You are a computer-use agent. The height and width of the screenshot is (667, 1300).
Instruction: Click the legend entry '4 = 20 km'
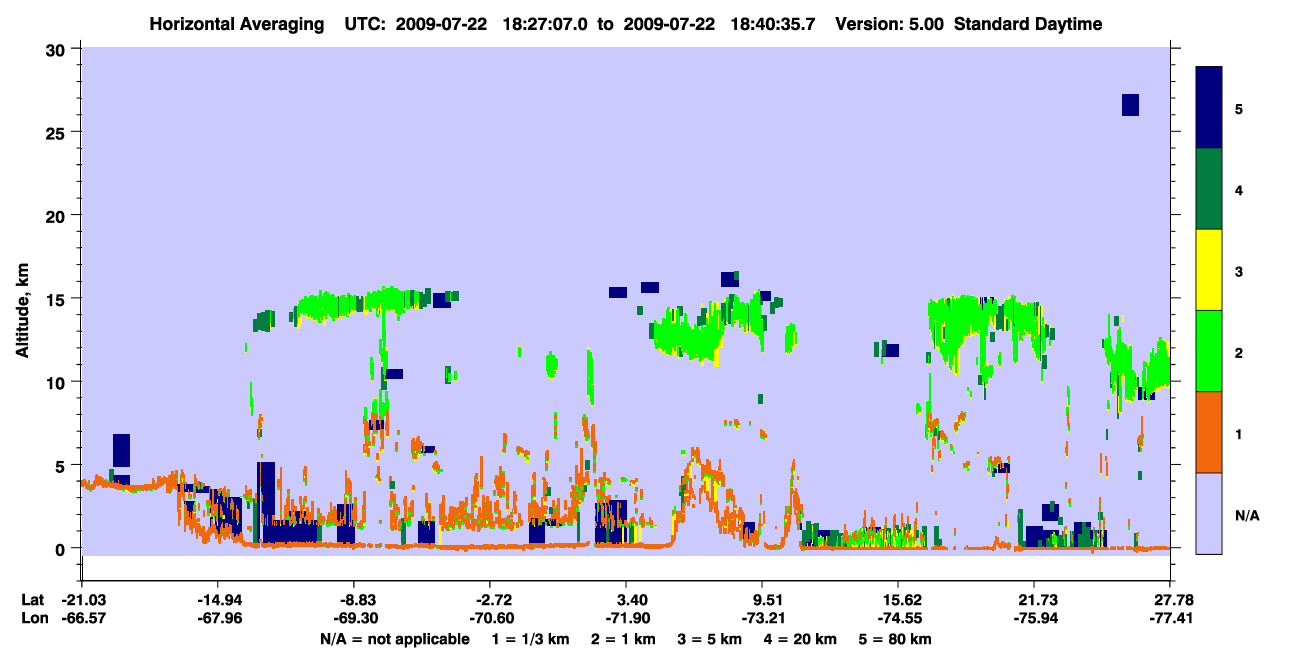click(x=801, y=639)
